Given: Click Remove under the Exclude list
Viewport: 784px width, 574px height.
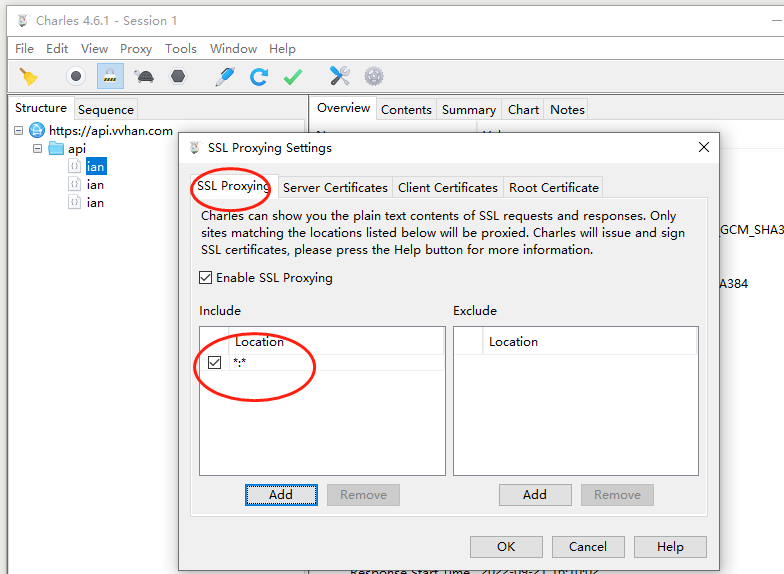Looking at the screenshot, I should coord(618,494).
